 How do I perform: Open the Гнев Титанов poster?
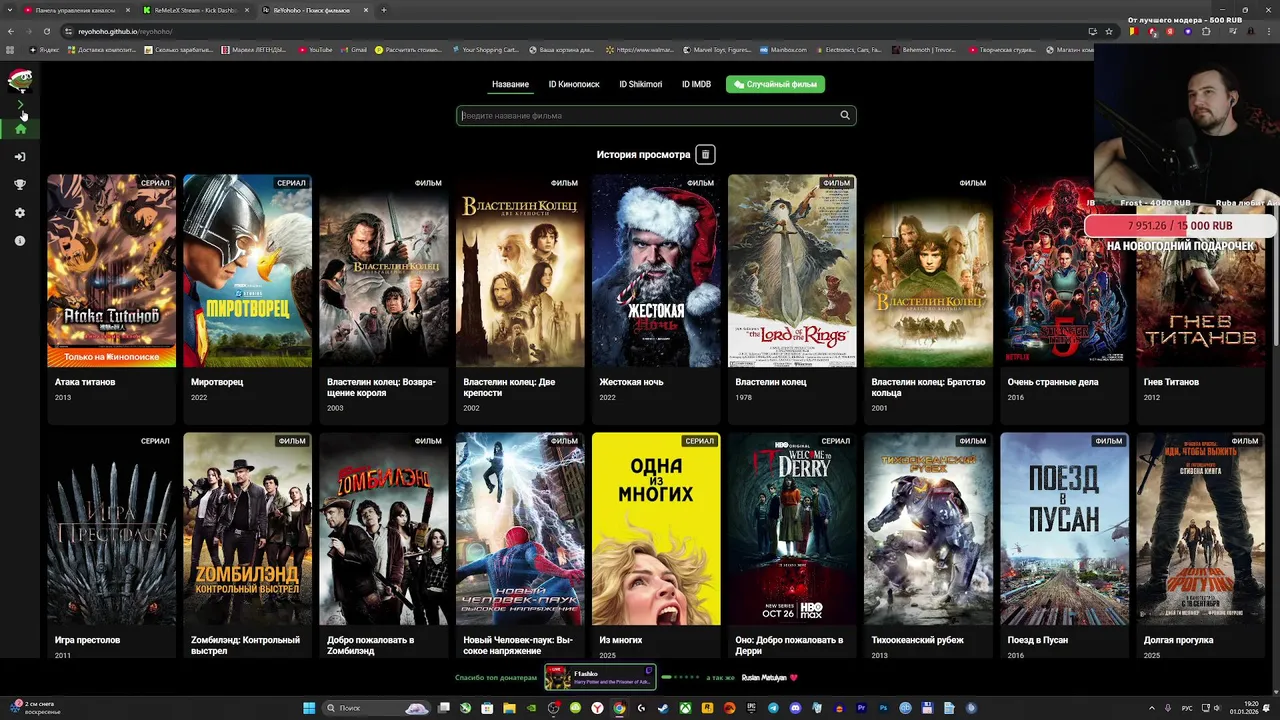pyautogui.click(x=1200, y=270)
